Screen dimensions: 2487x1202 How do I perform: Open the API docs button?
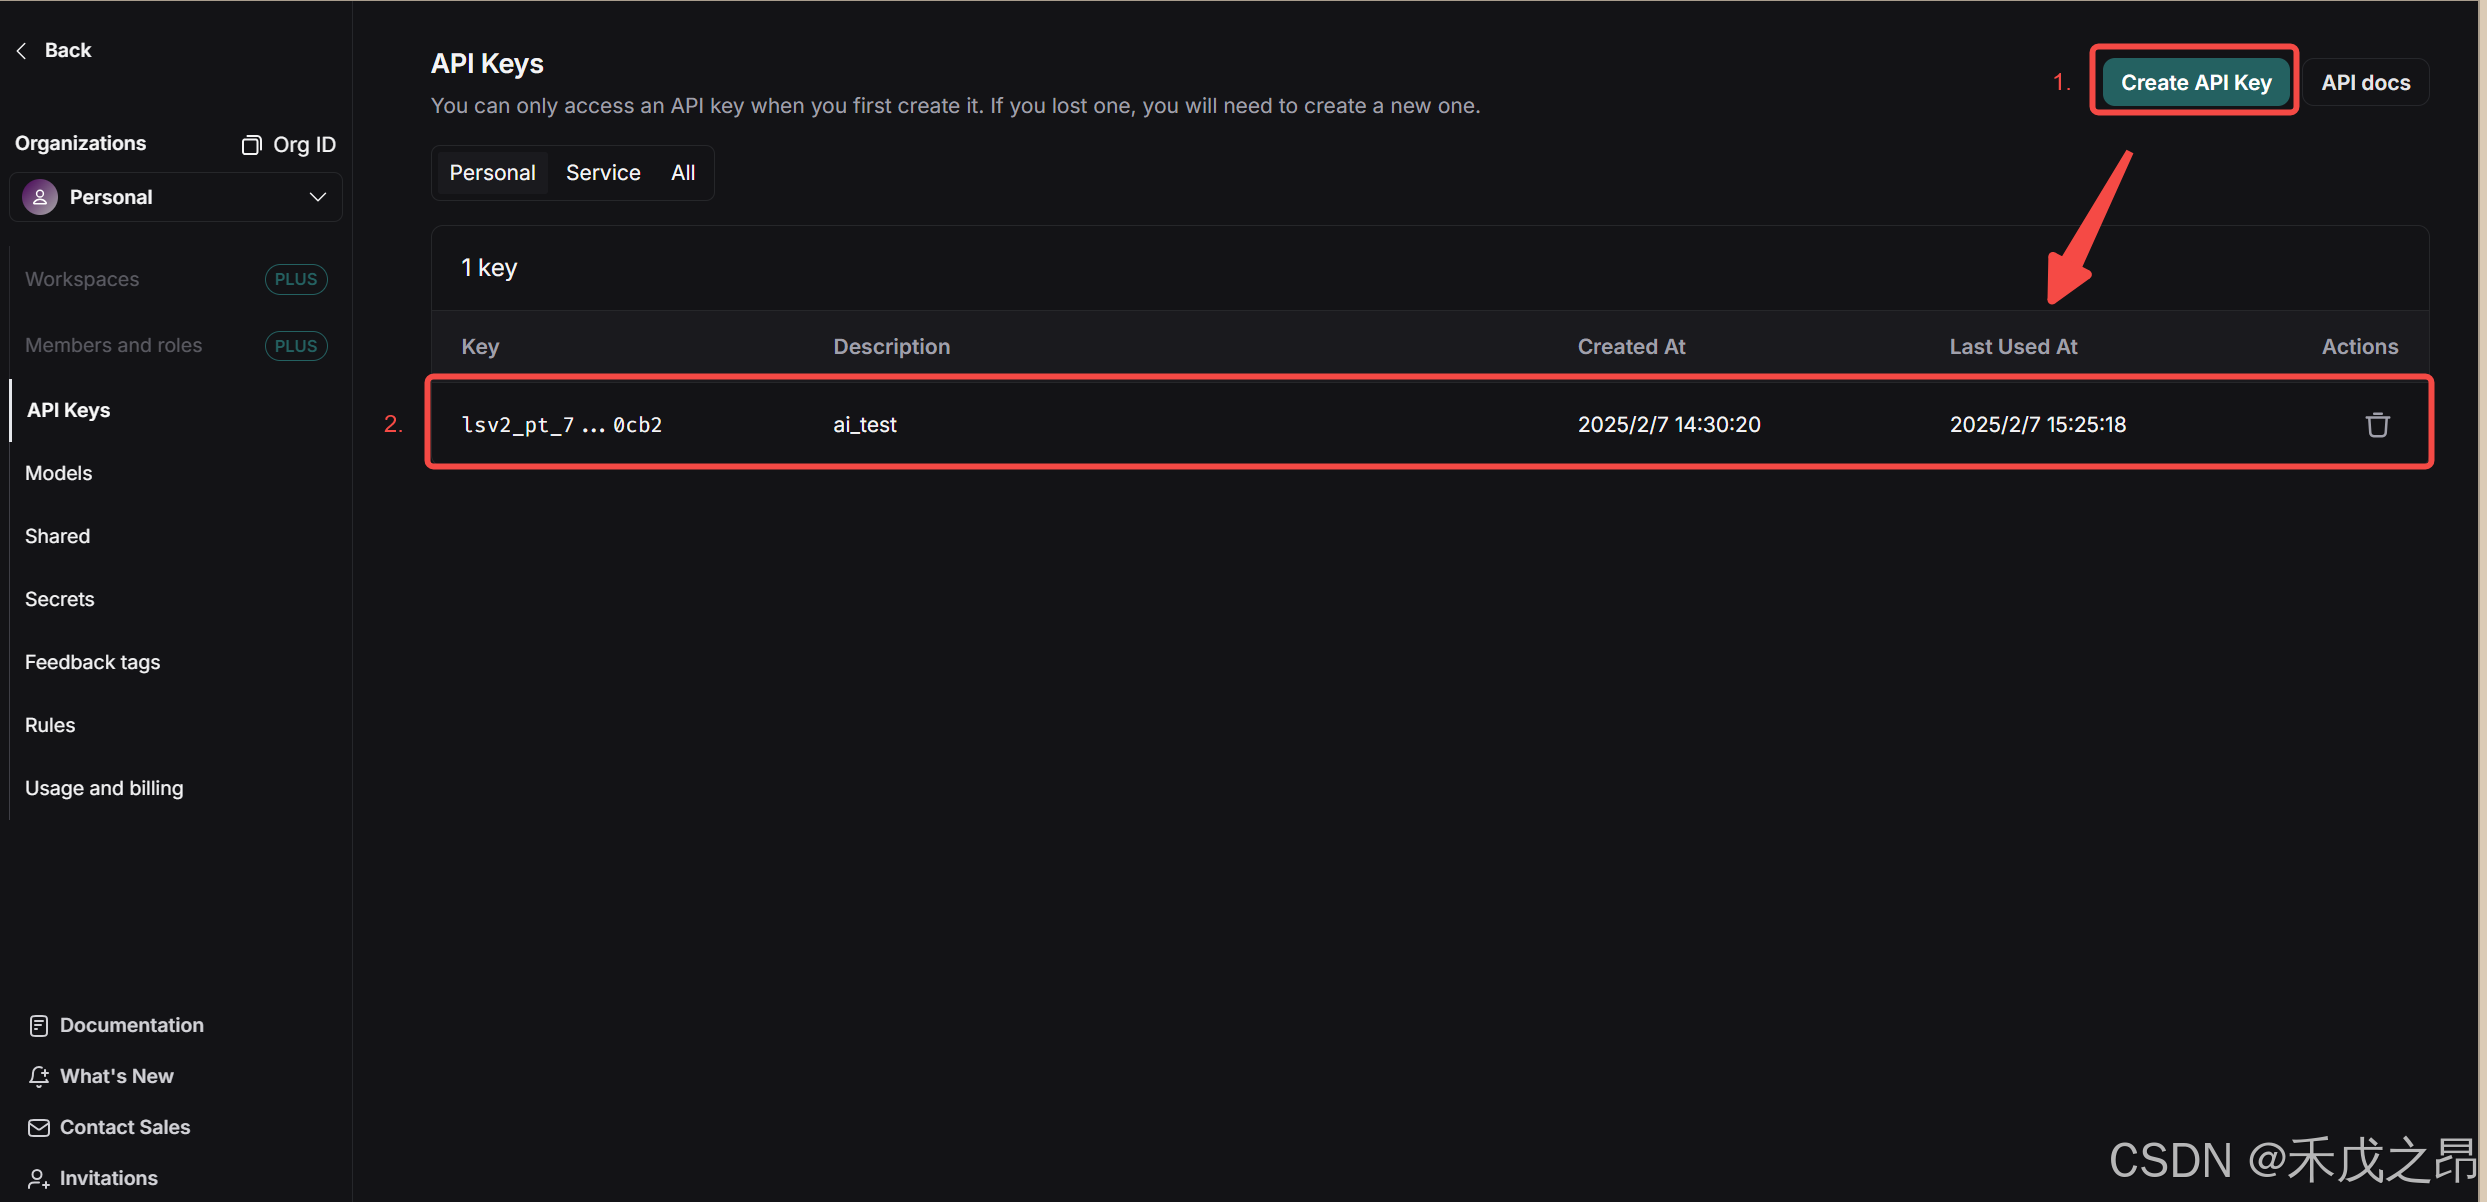click(2365, 83)
